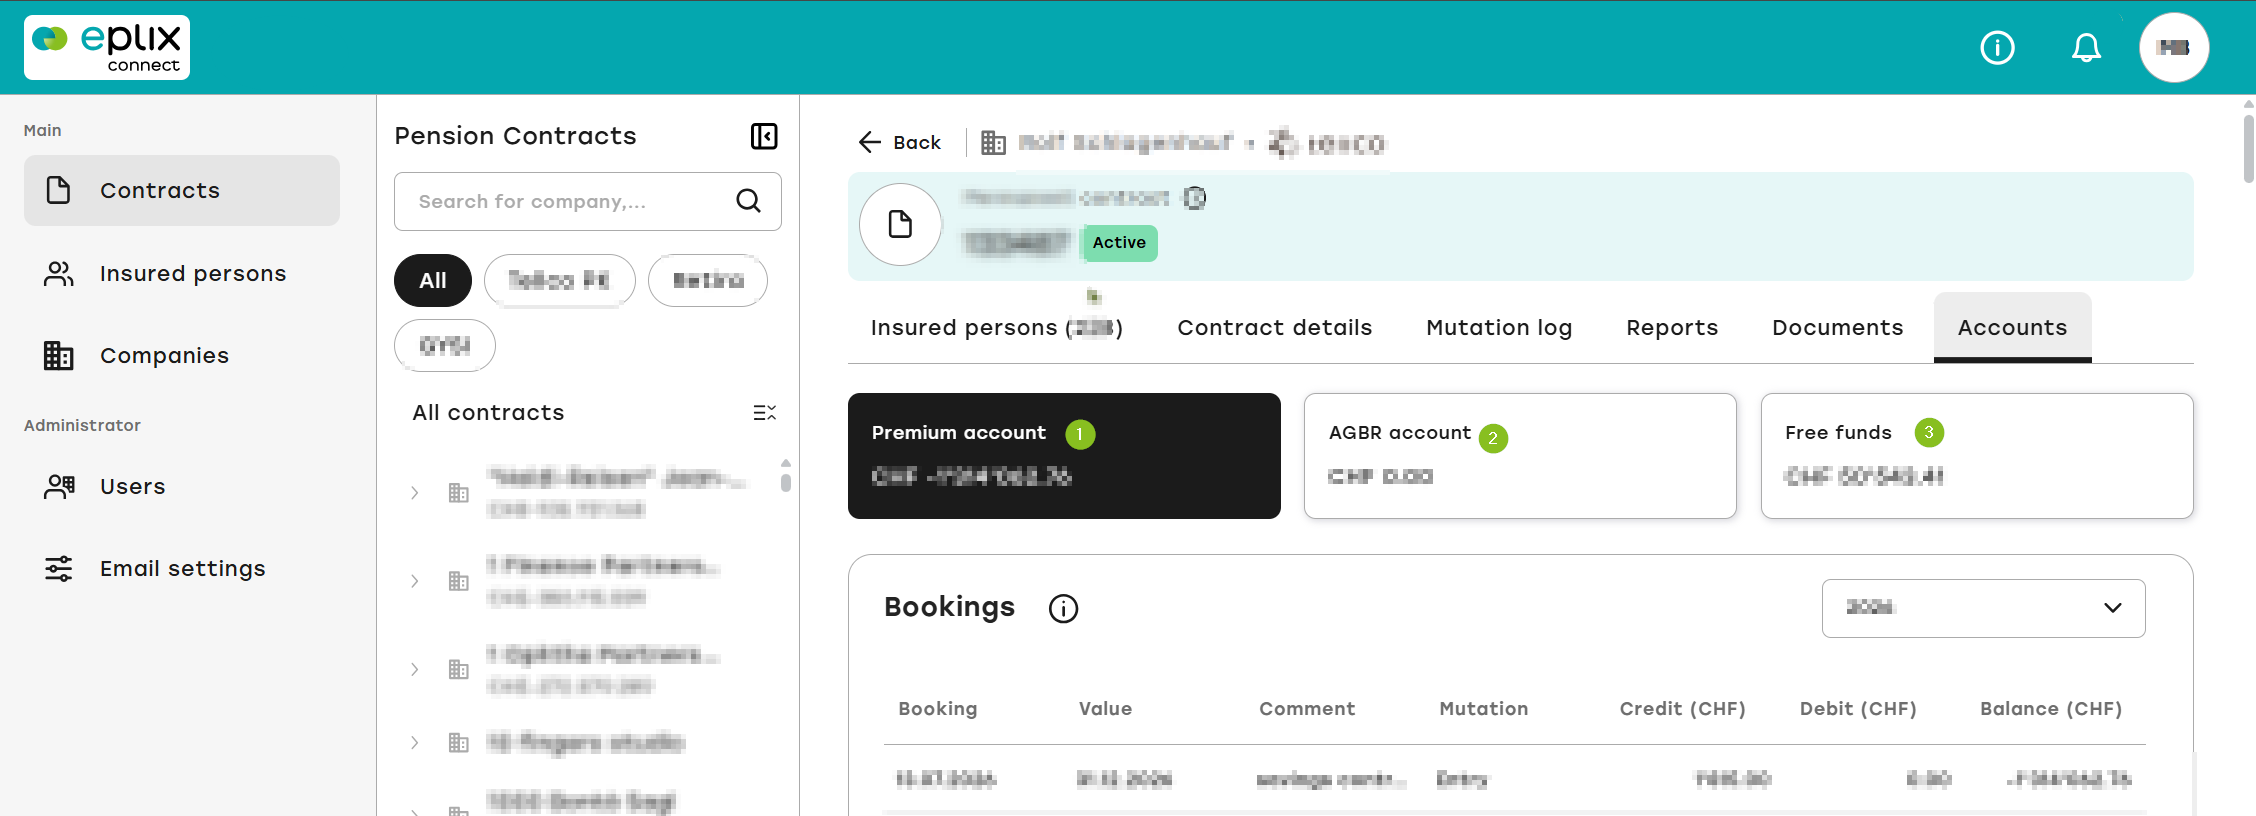Click the Value column header
This screenshot has height=816, width=2256.
click(x=1105, y=708)
